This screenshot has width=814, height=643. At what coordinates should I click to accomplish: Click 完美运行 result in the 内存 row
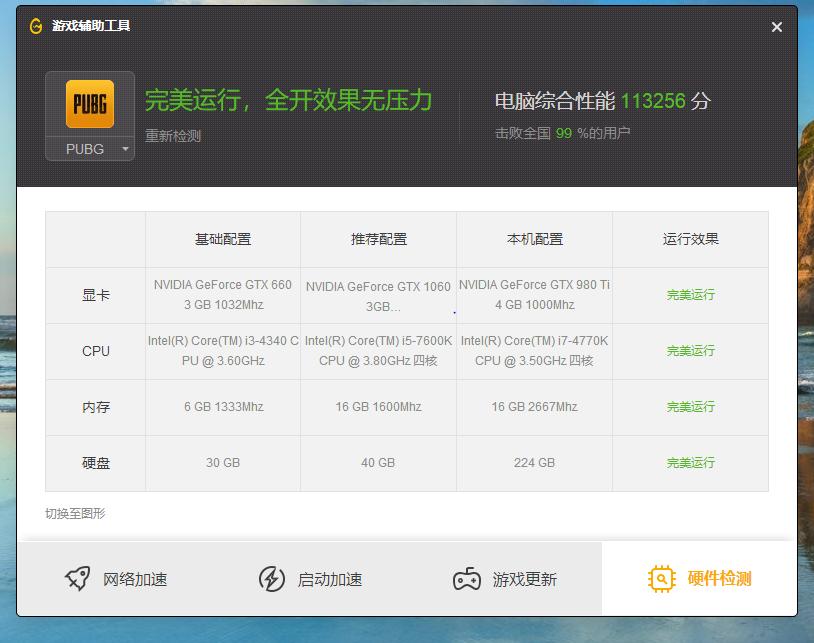pos(690,407)
